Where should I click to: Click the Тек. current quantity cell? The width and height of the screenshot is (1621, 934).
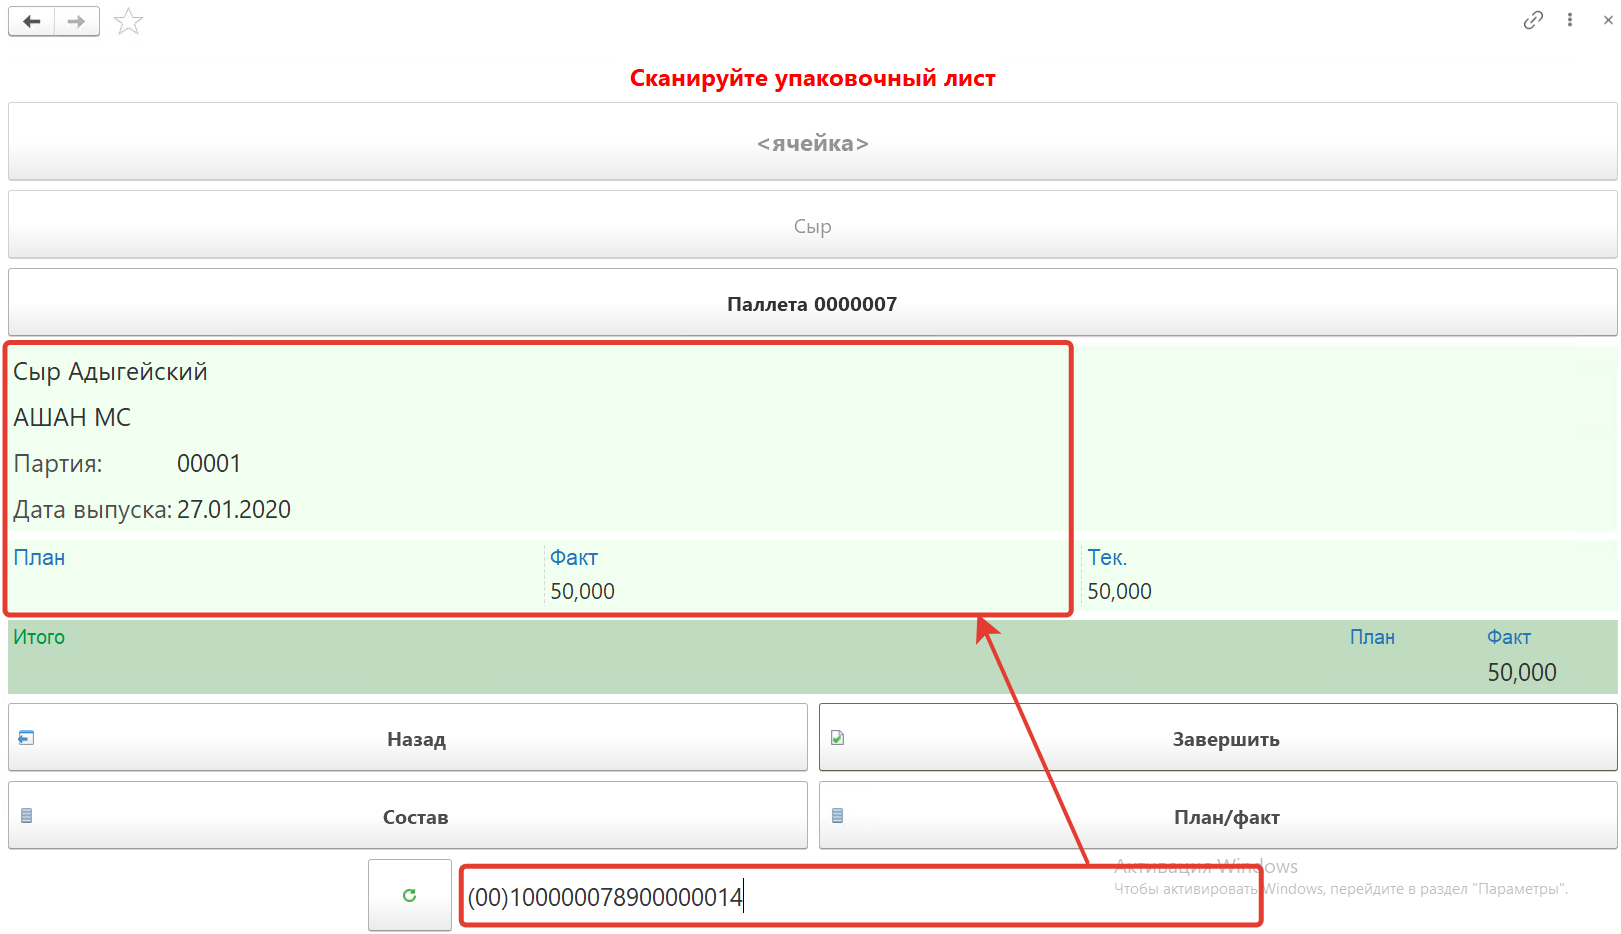1119,591
